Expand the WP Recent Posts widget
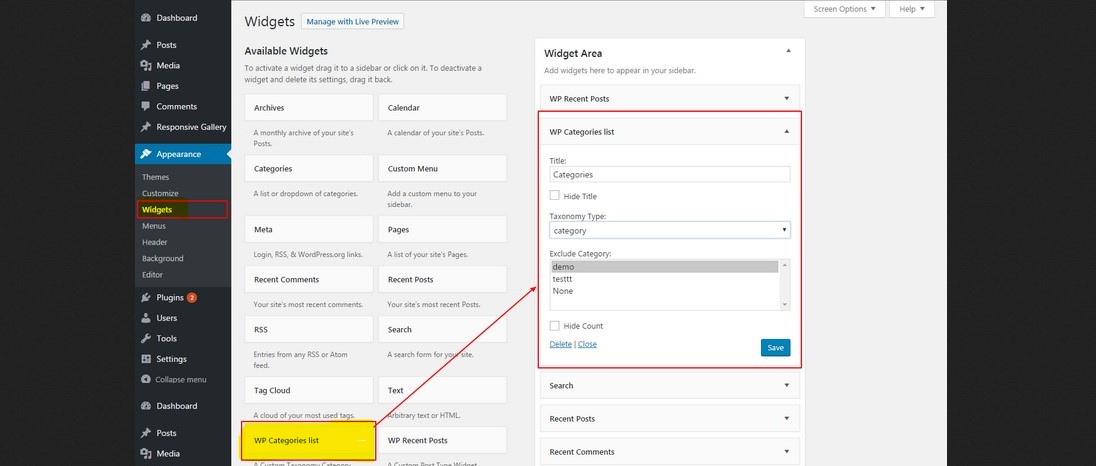Viewport: 1096px width, 466px height. point(787,99)
